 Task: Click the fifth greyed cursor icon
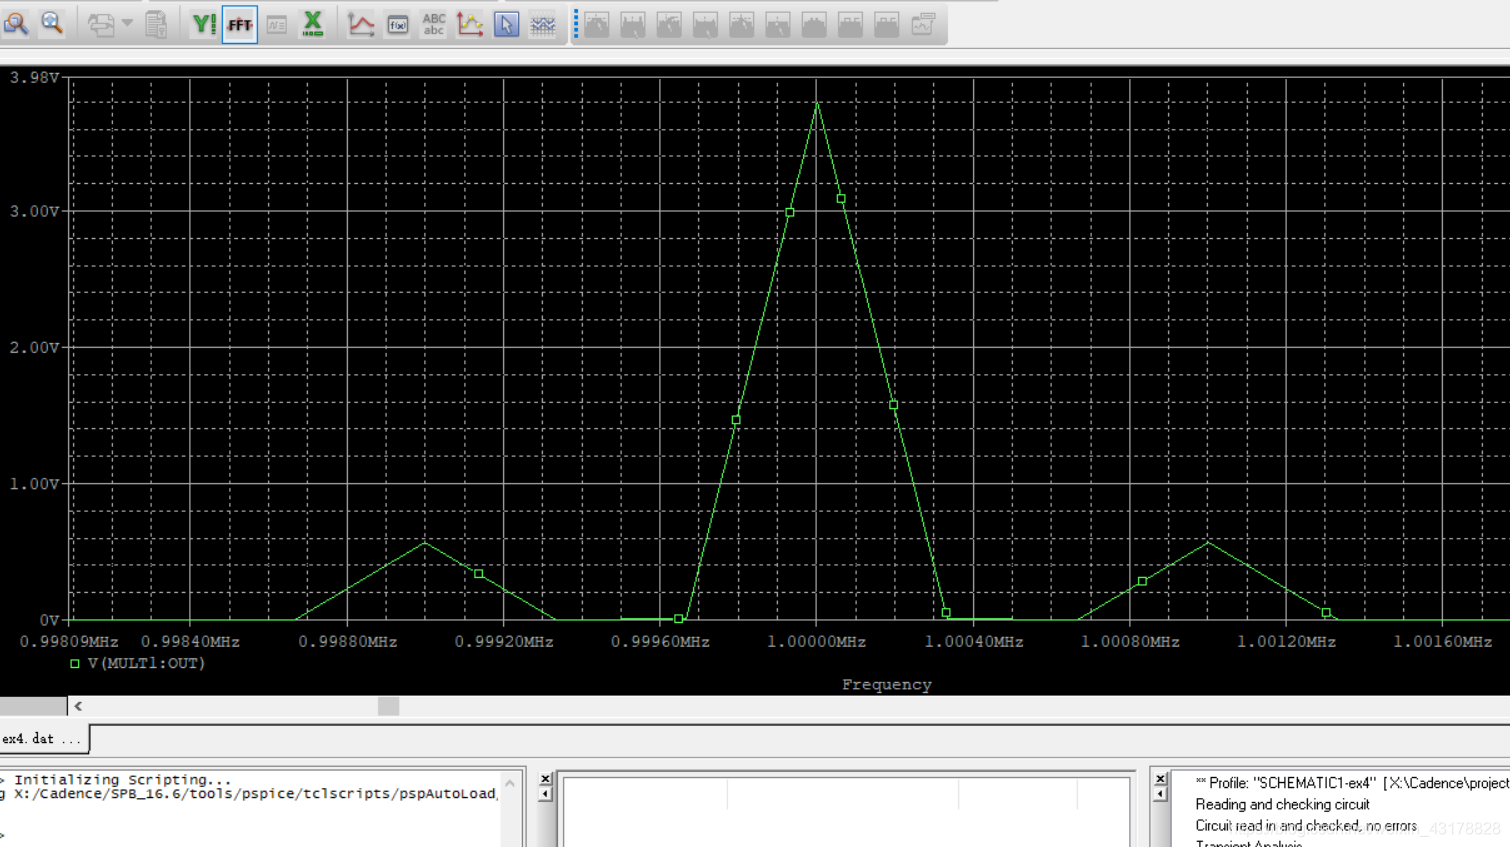741,24
